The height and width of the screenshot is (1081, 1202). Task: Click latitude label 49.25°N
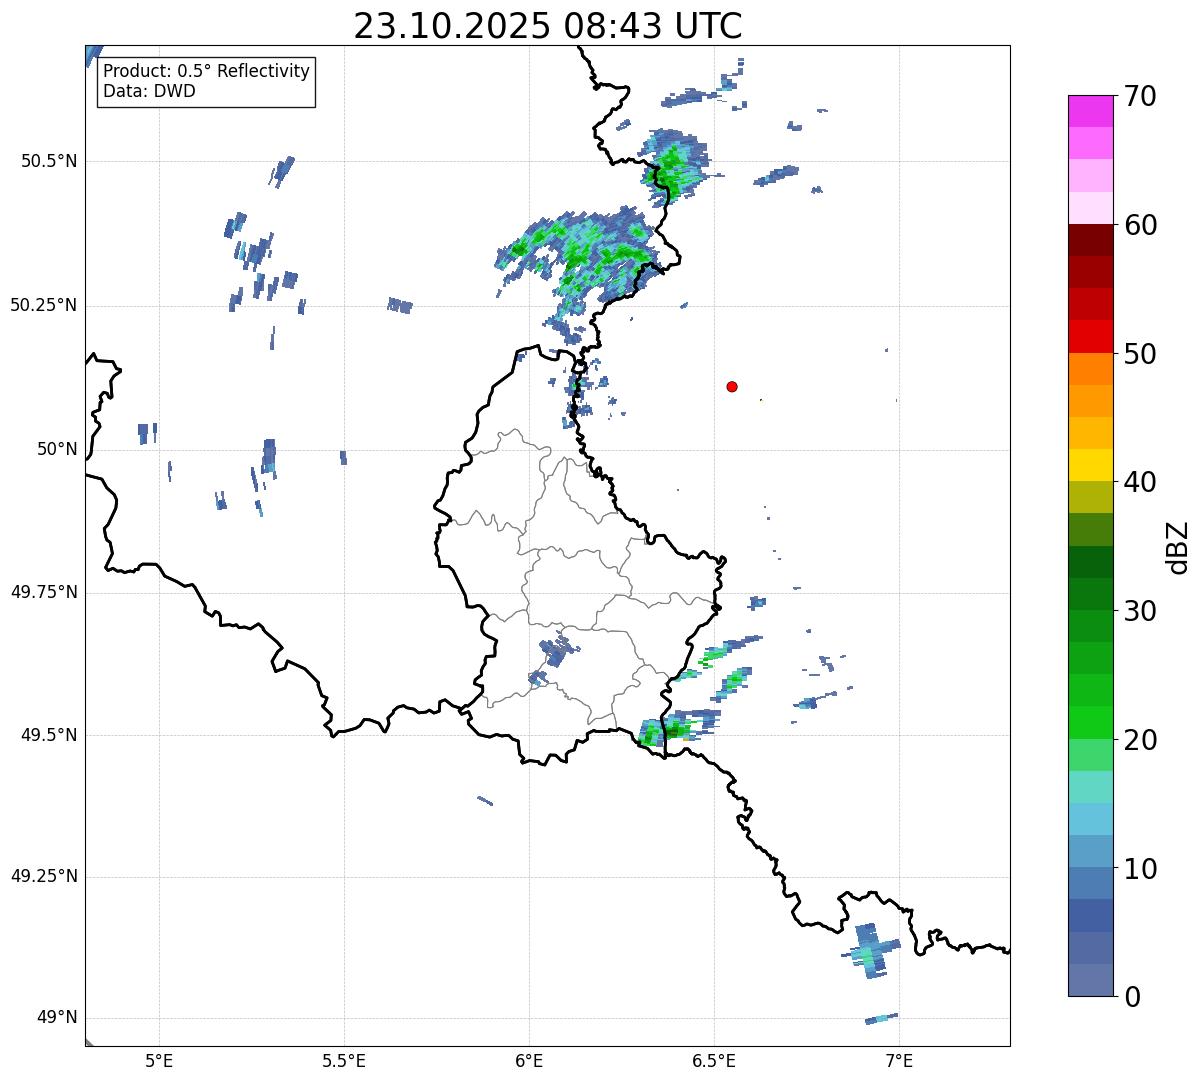pyautogui.click(x=44, y=877)
